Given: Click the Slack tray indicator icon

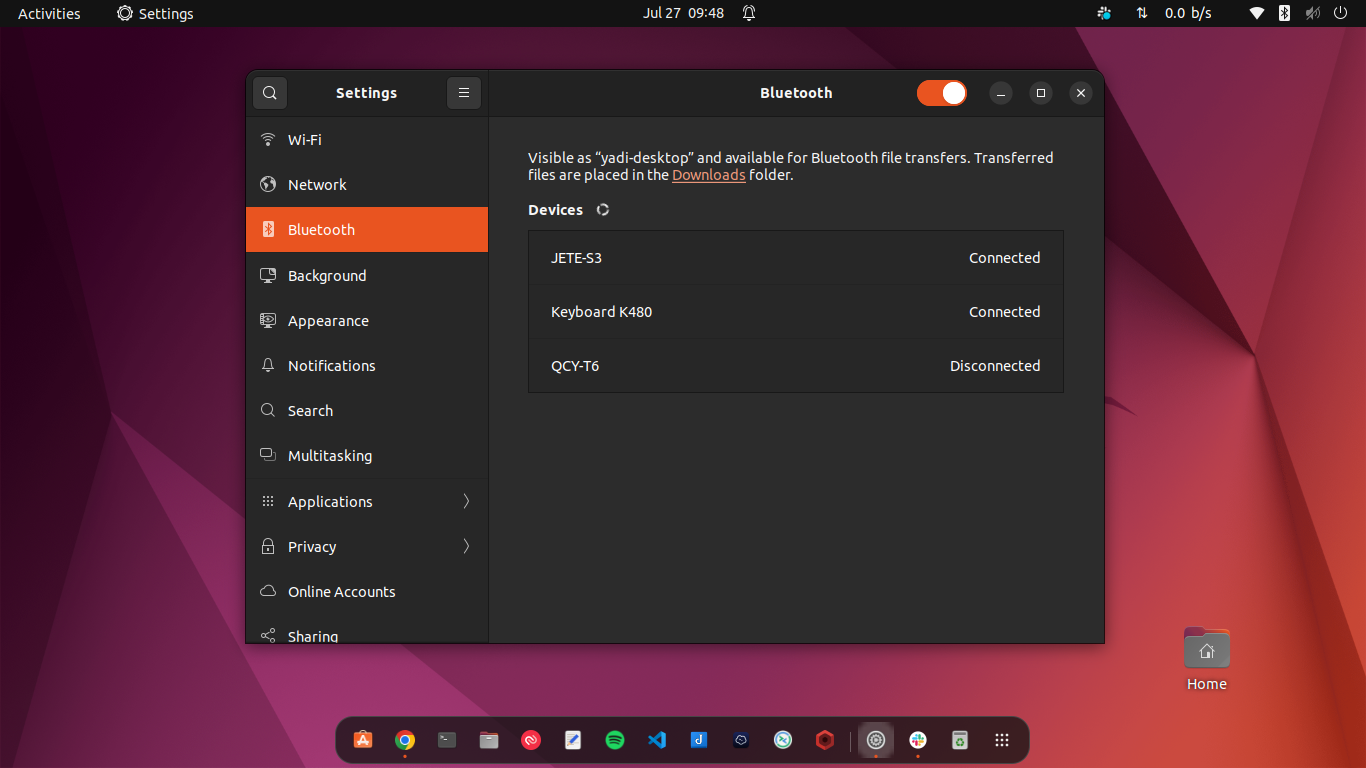Looking at the screenshot, I should (1104, 13).
